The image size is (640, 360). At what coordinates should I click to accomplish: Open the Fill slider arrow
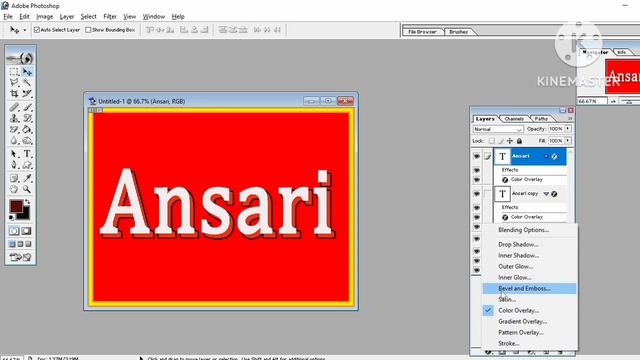tap(568, 140)
